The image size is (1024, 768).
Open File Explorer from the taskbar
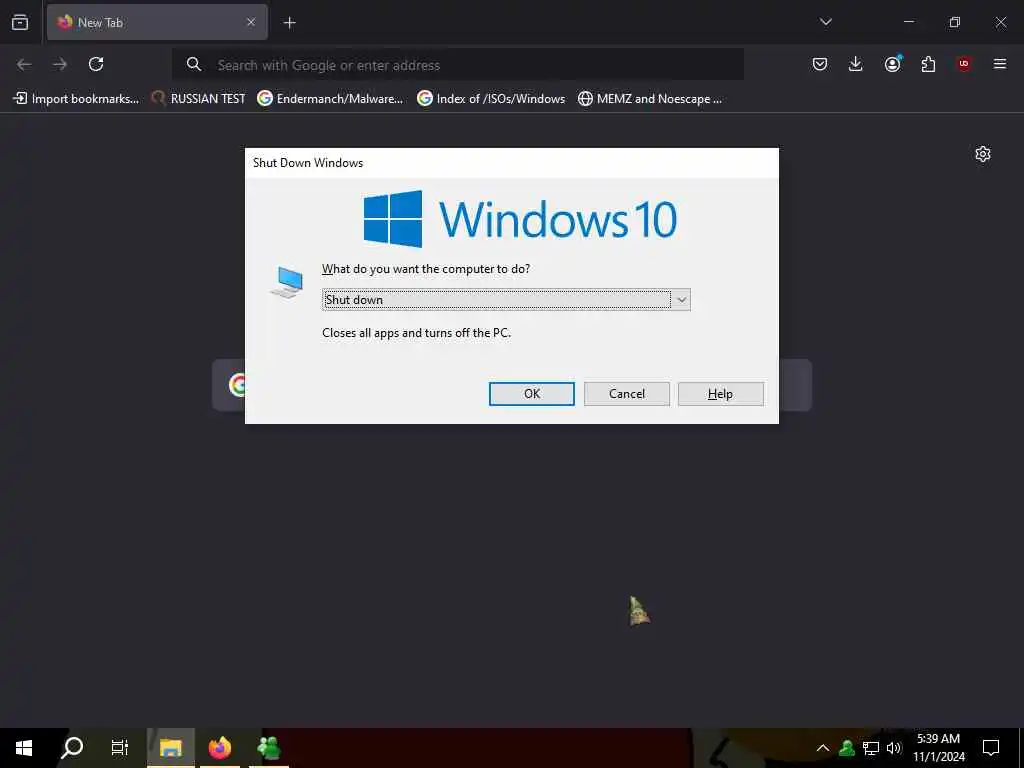(170, 748)
